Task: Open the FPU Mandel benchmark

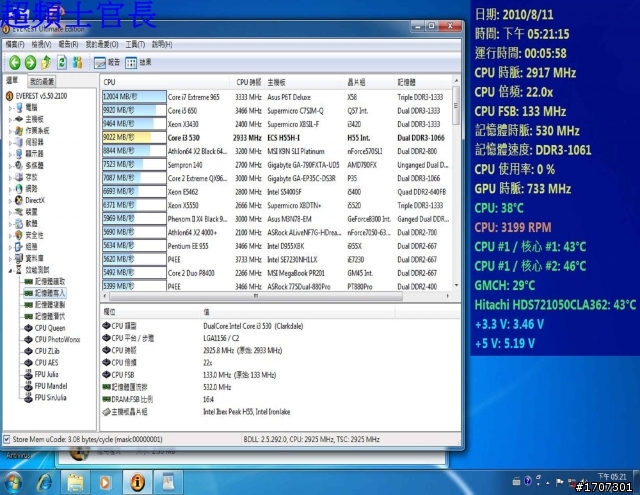Action: 45,386
